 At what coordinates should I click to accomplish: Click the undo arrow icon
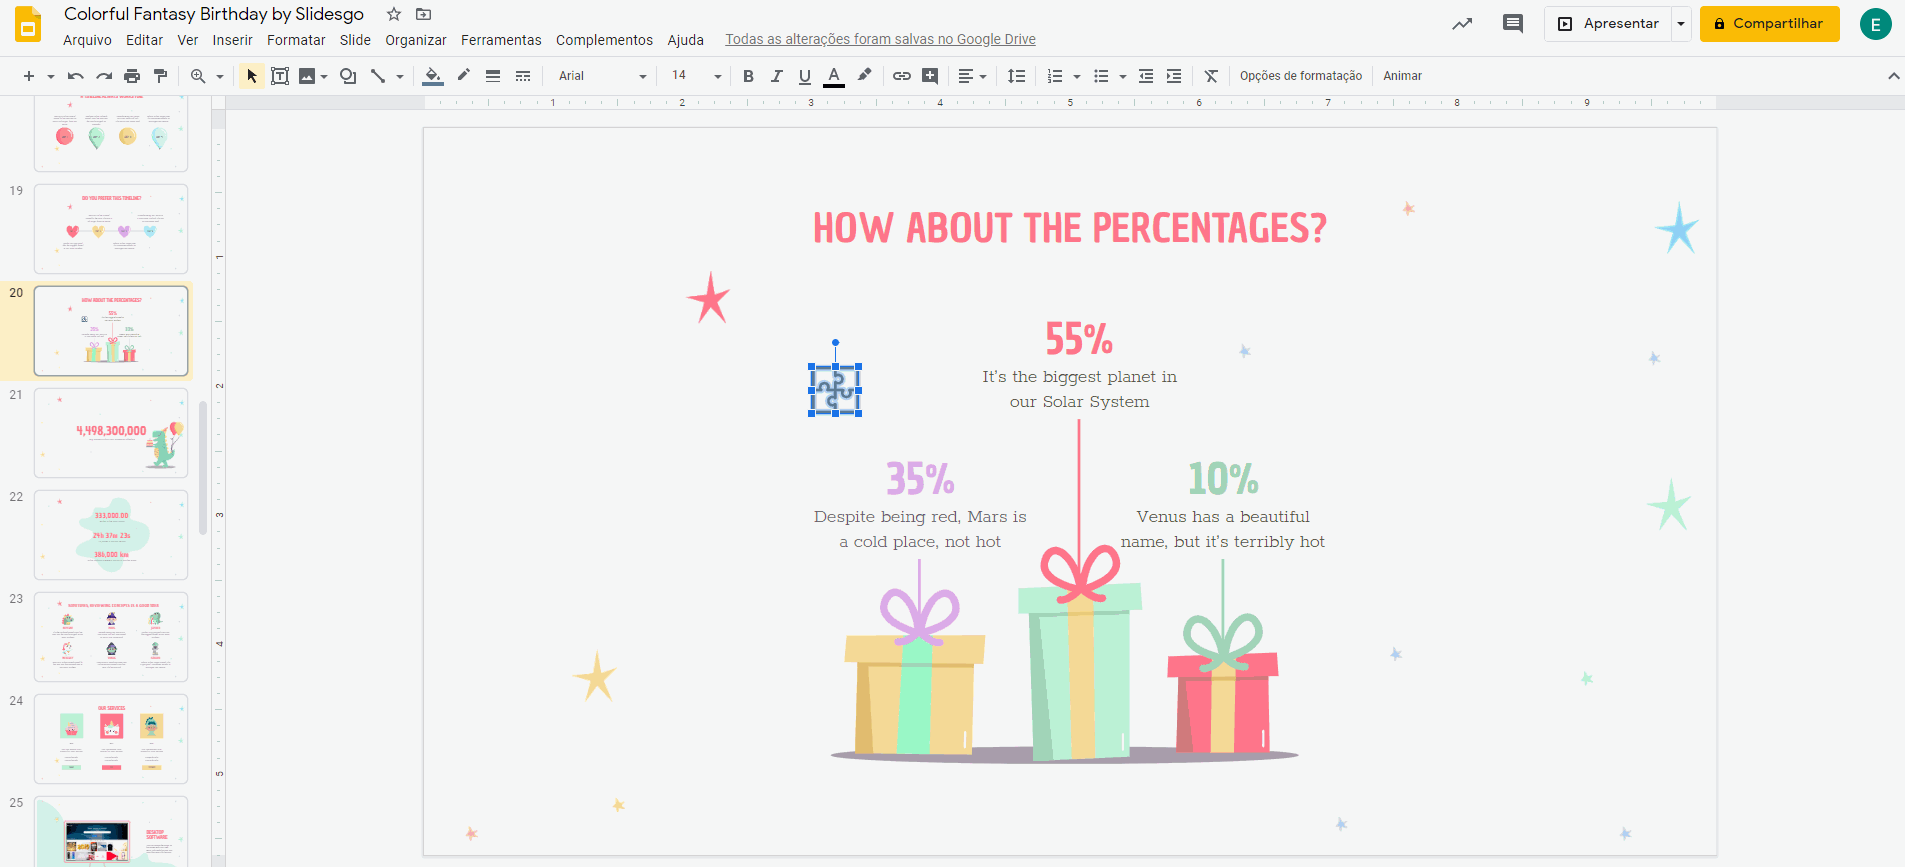click(x=75, y=76)
